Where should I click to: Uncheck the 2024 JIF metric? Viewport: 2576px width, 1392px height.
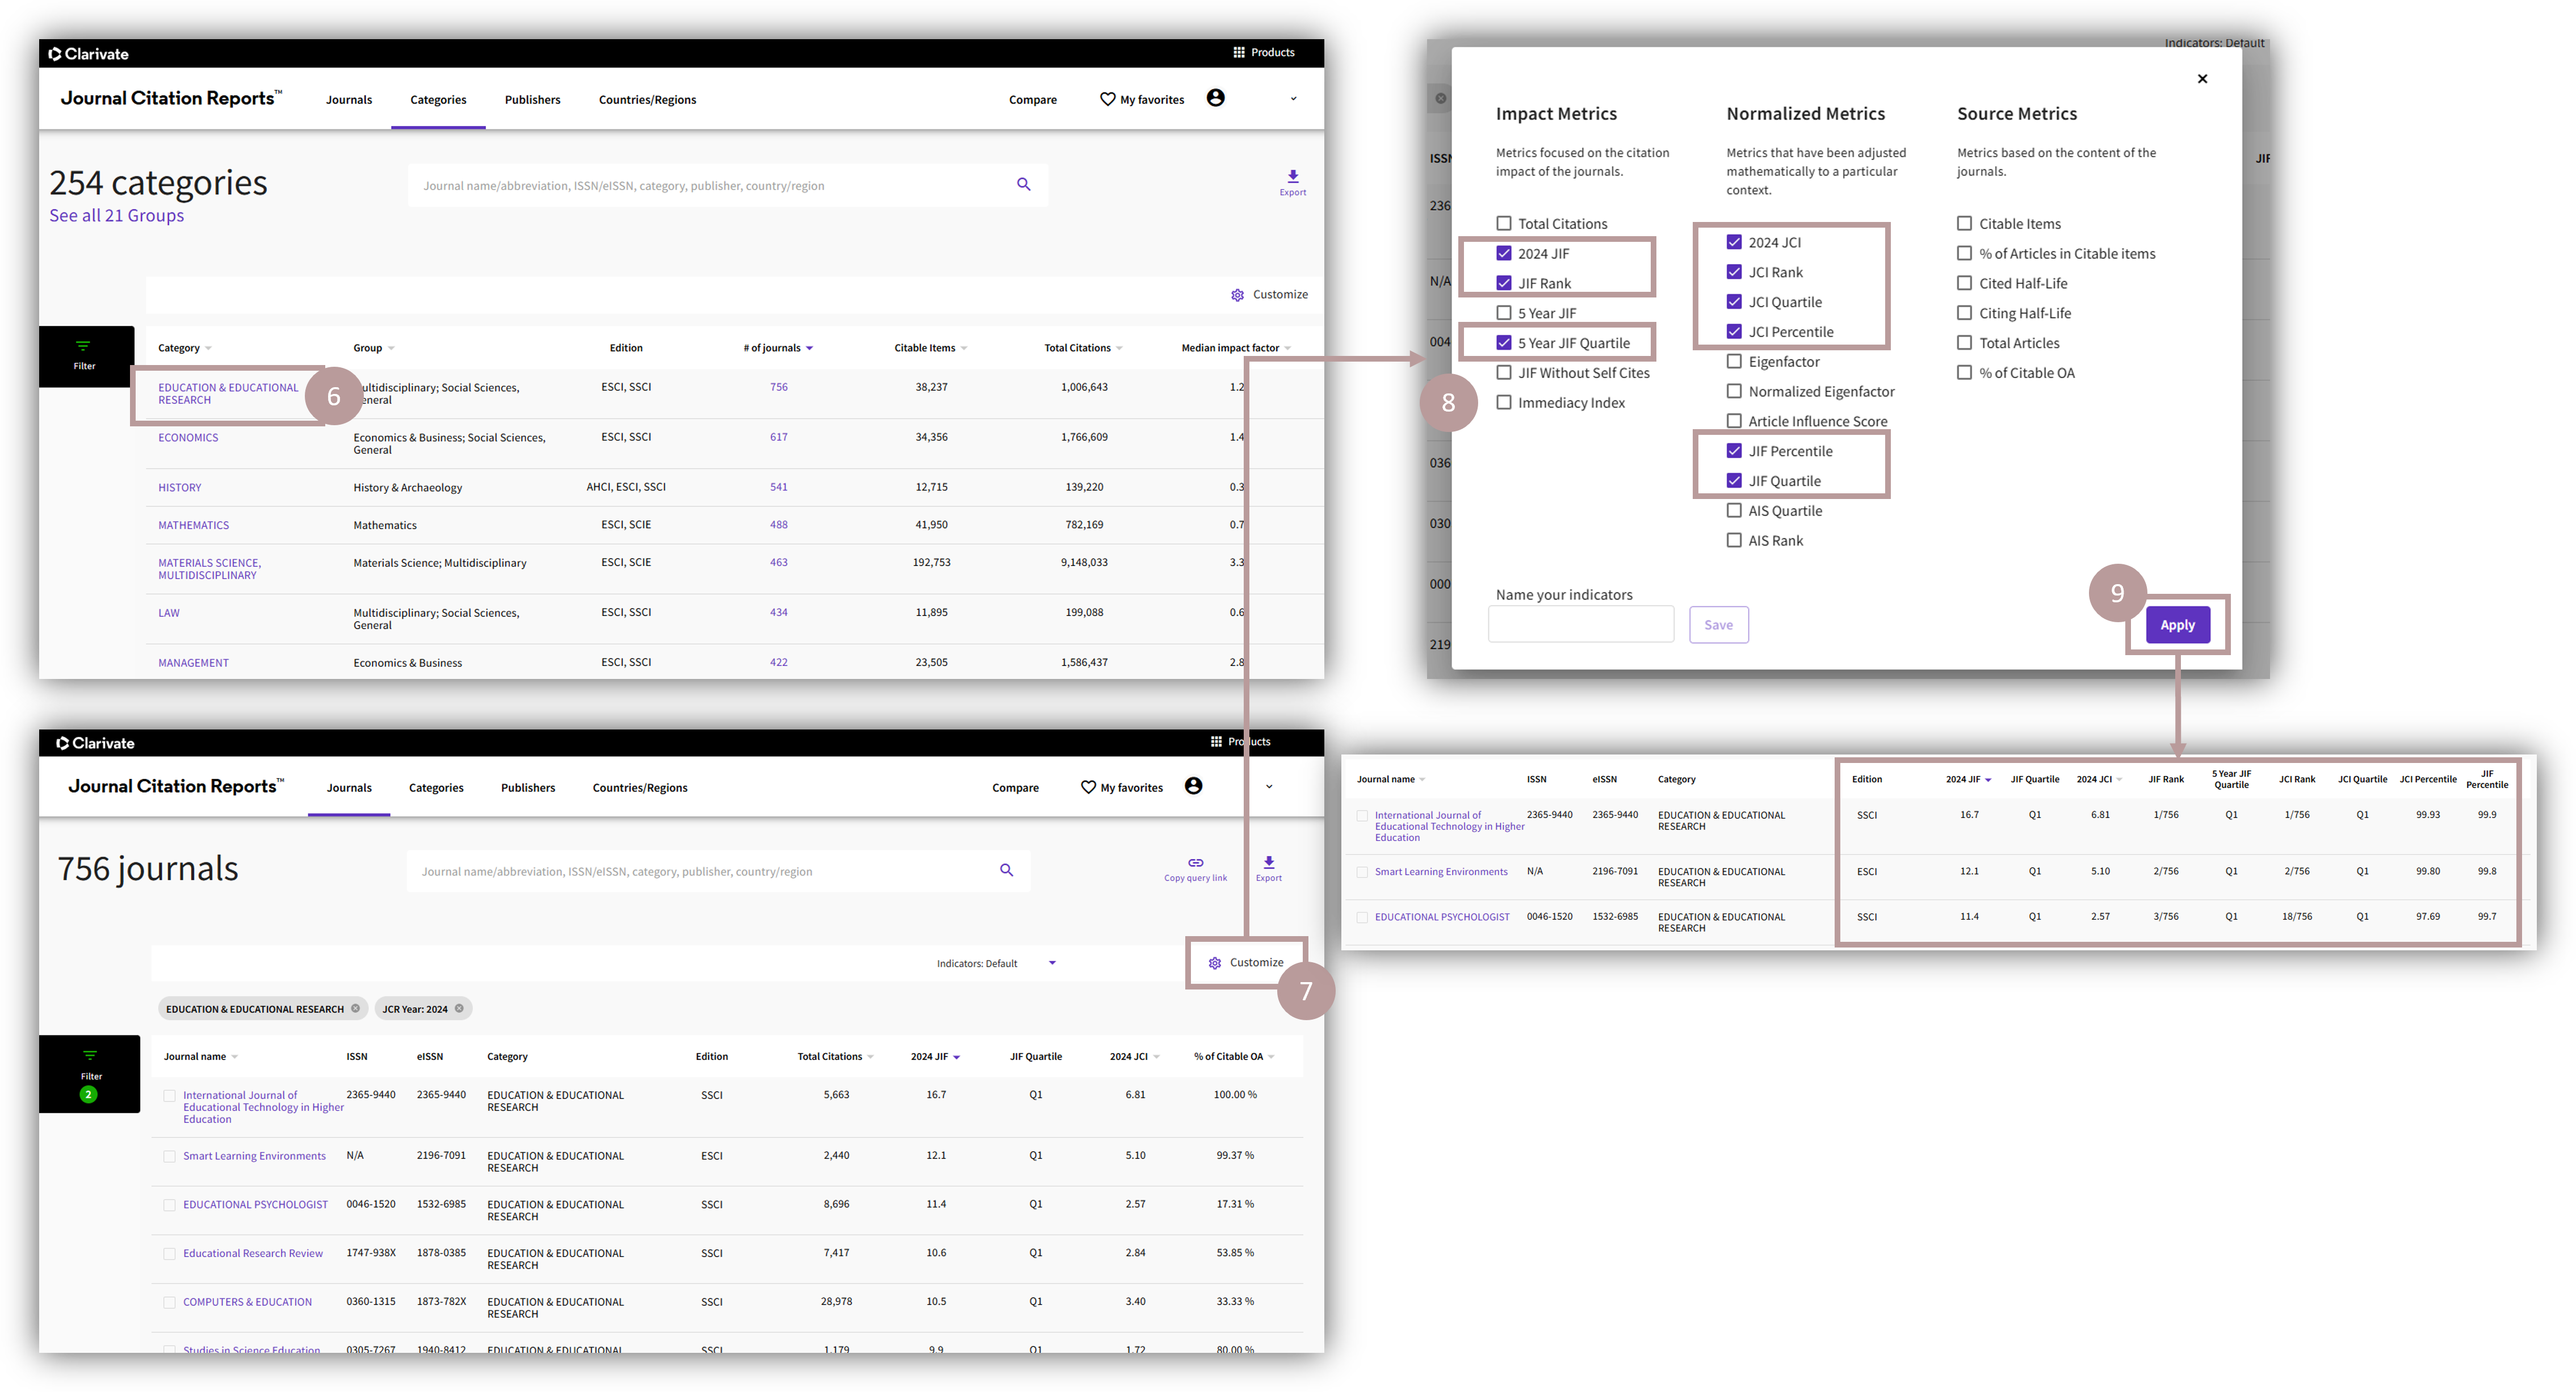pos(1503,253)
